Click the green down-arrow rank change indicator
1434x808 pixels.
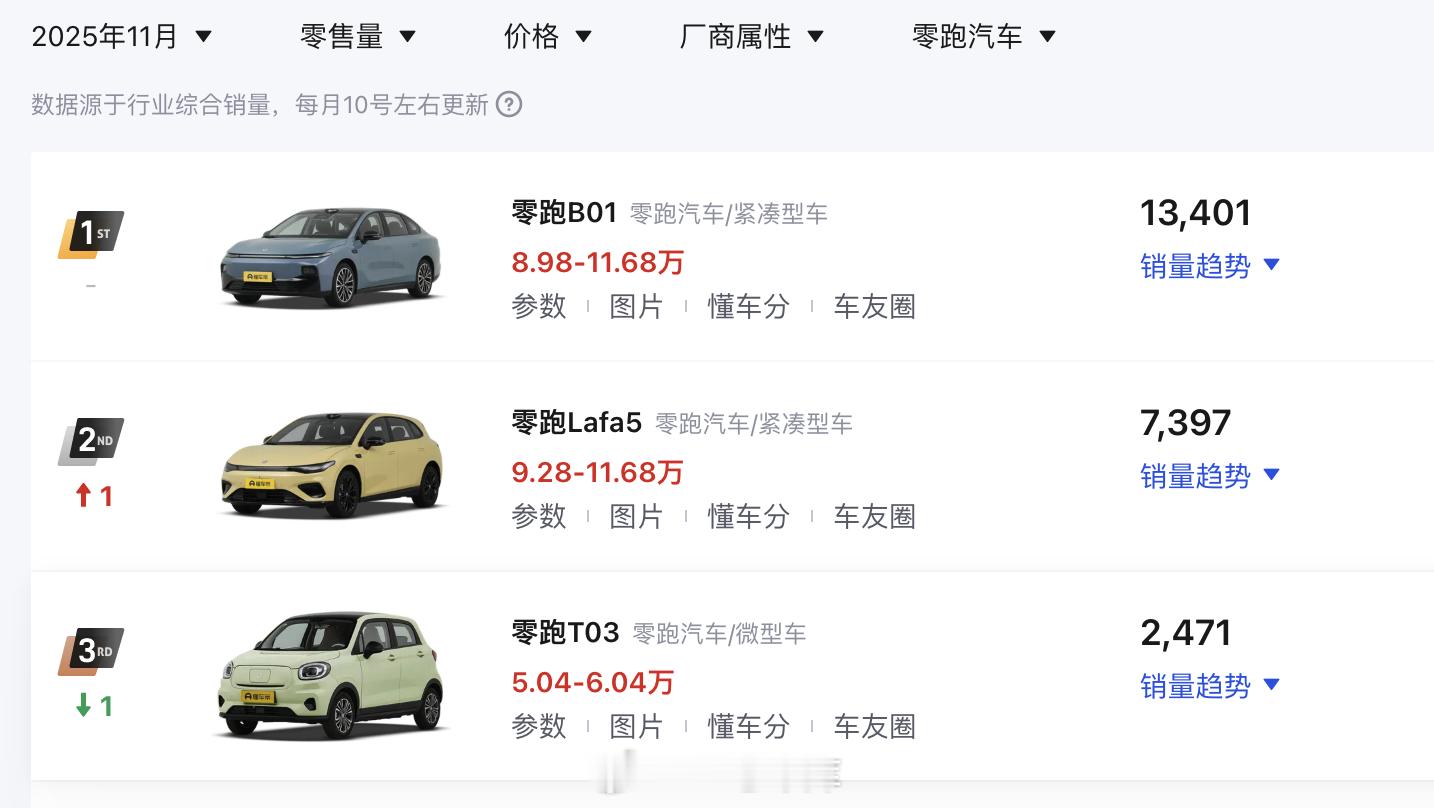click(x=91, y=706)
